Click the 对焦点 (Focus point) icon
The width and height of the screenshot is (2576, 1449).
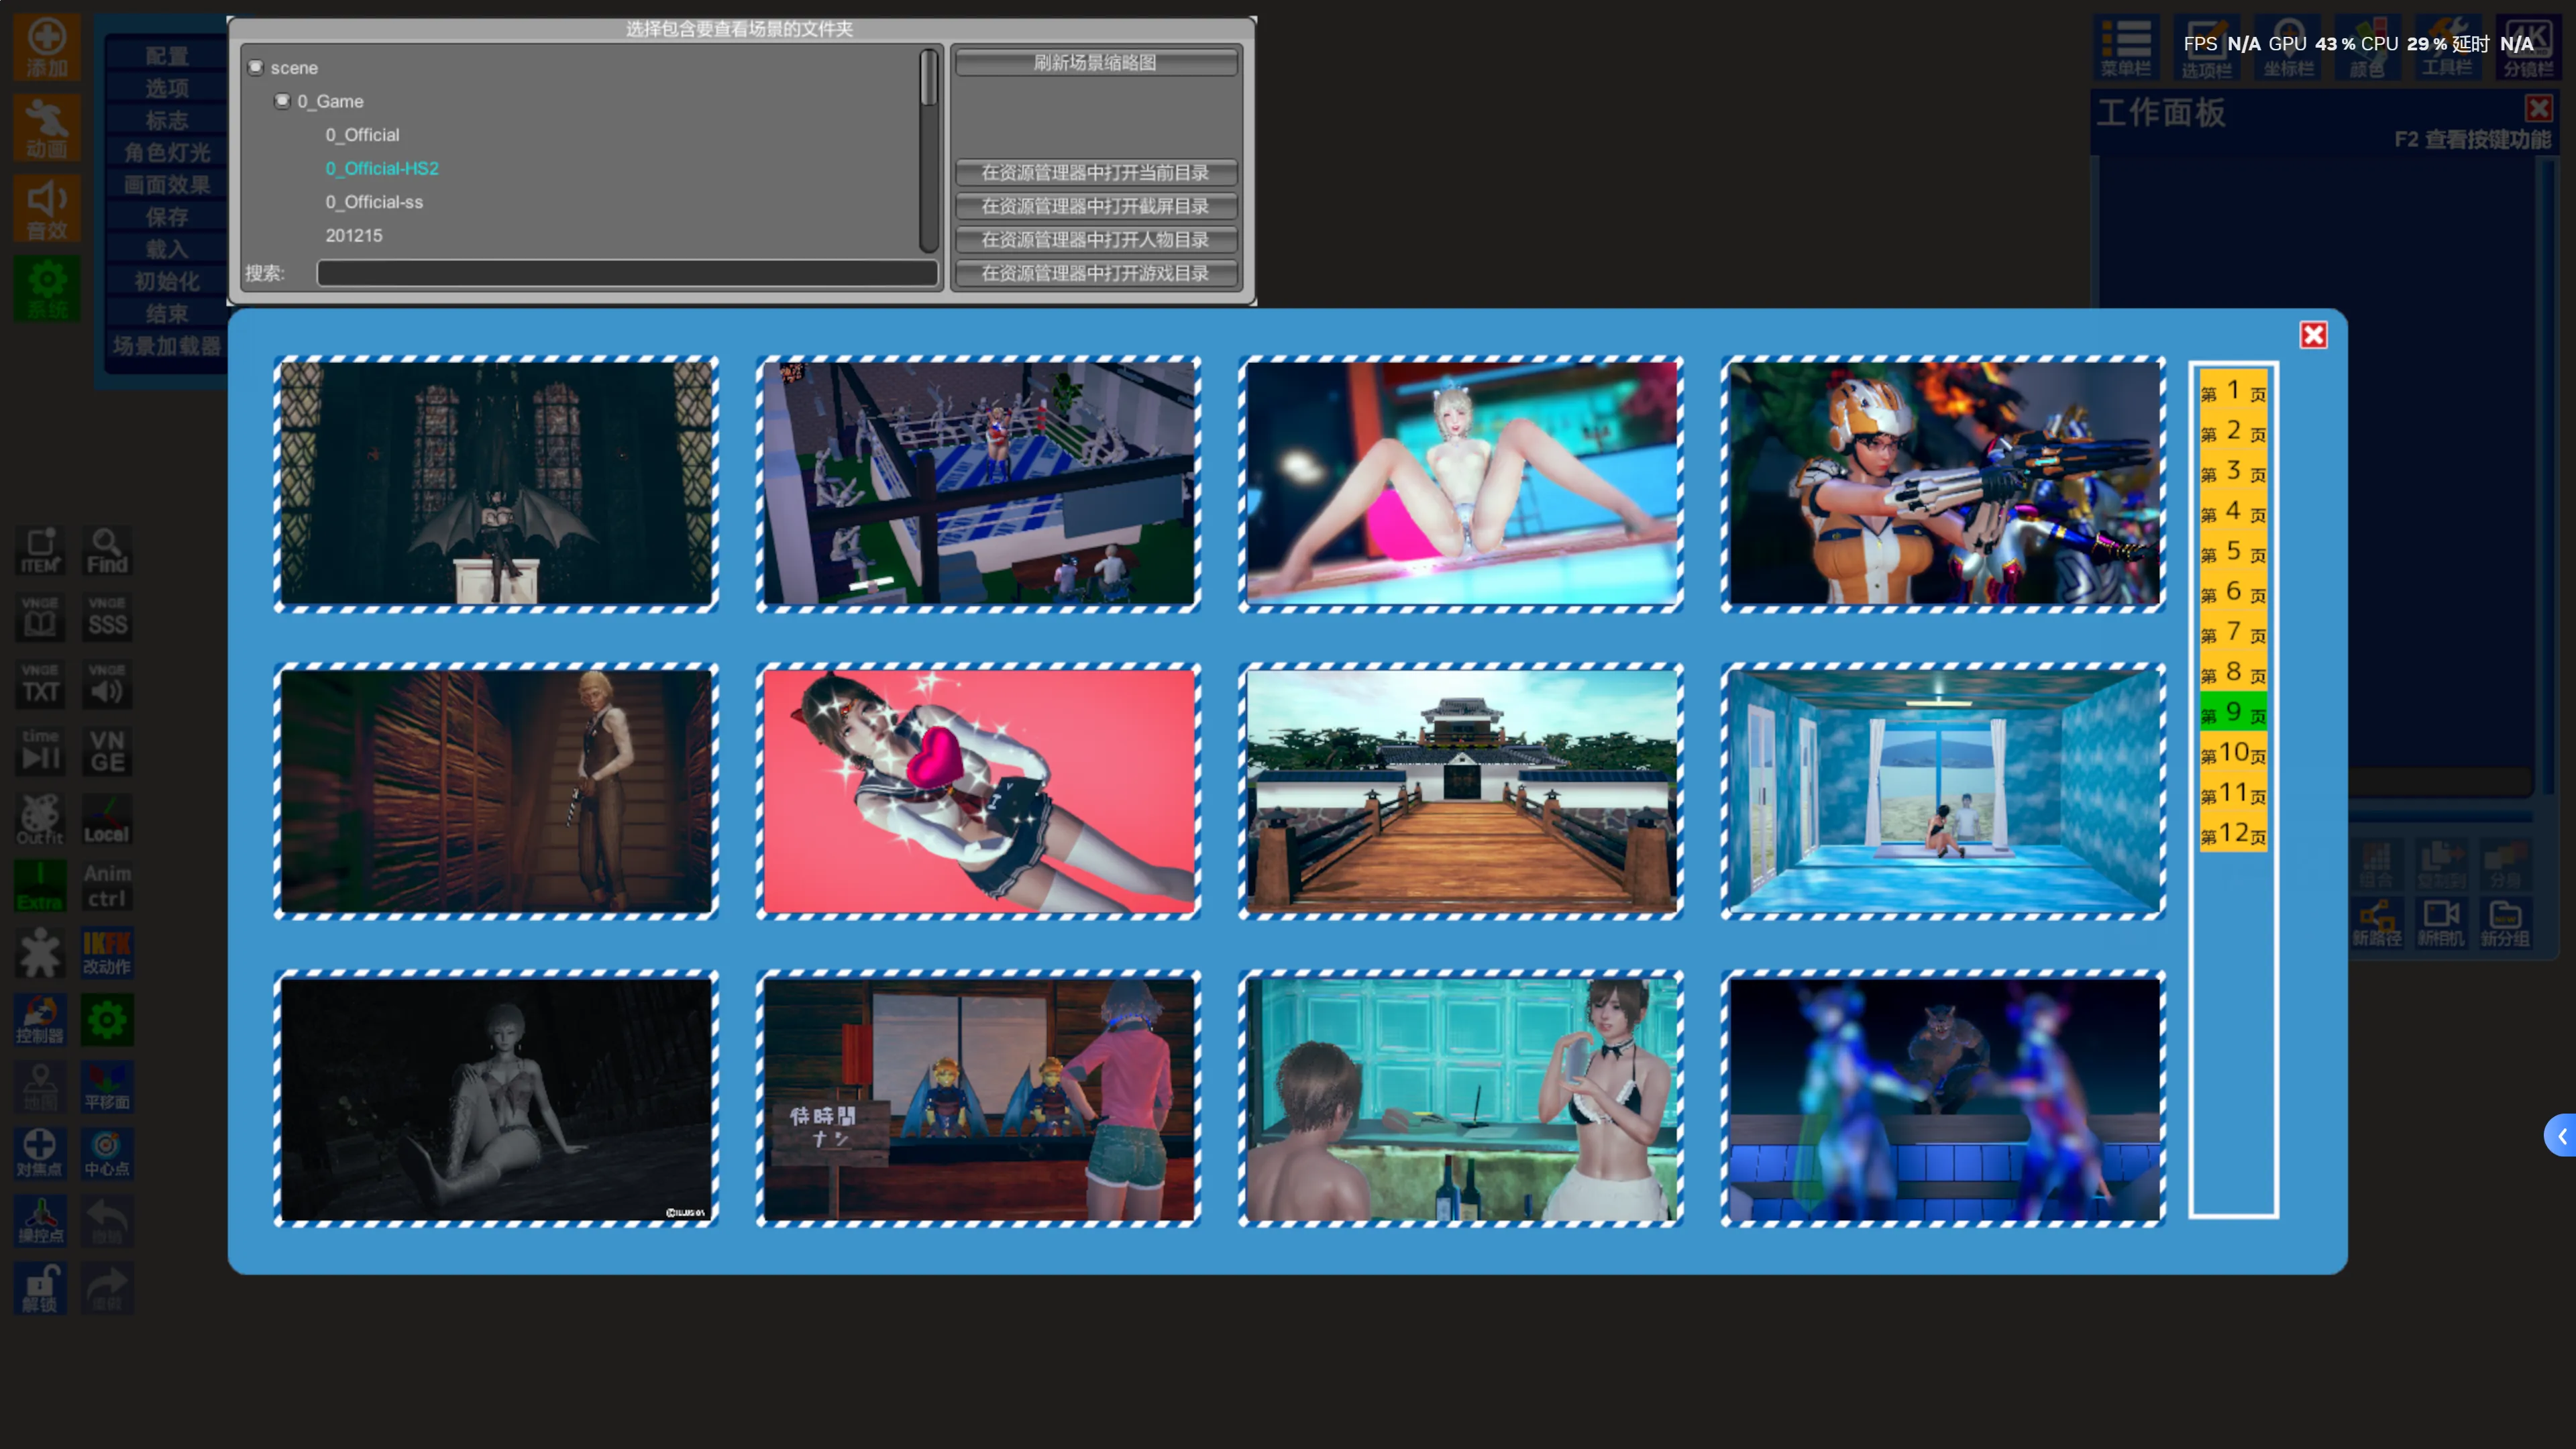[40, 1154]
